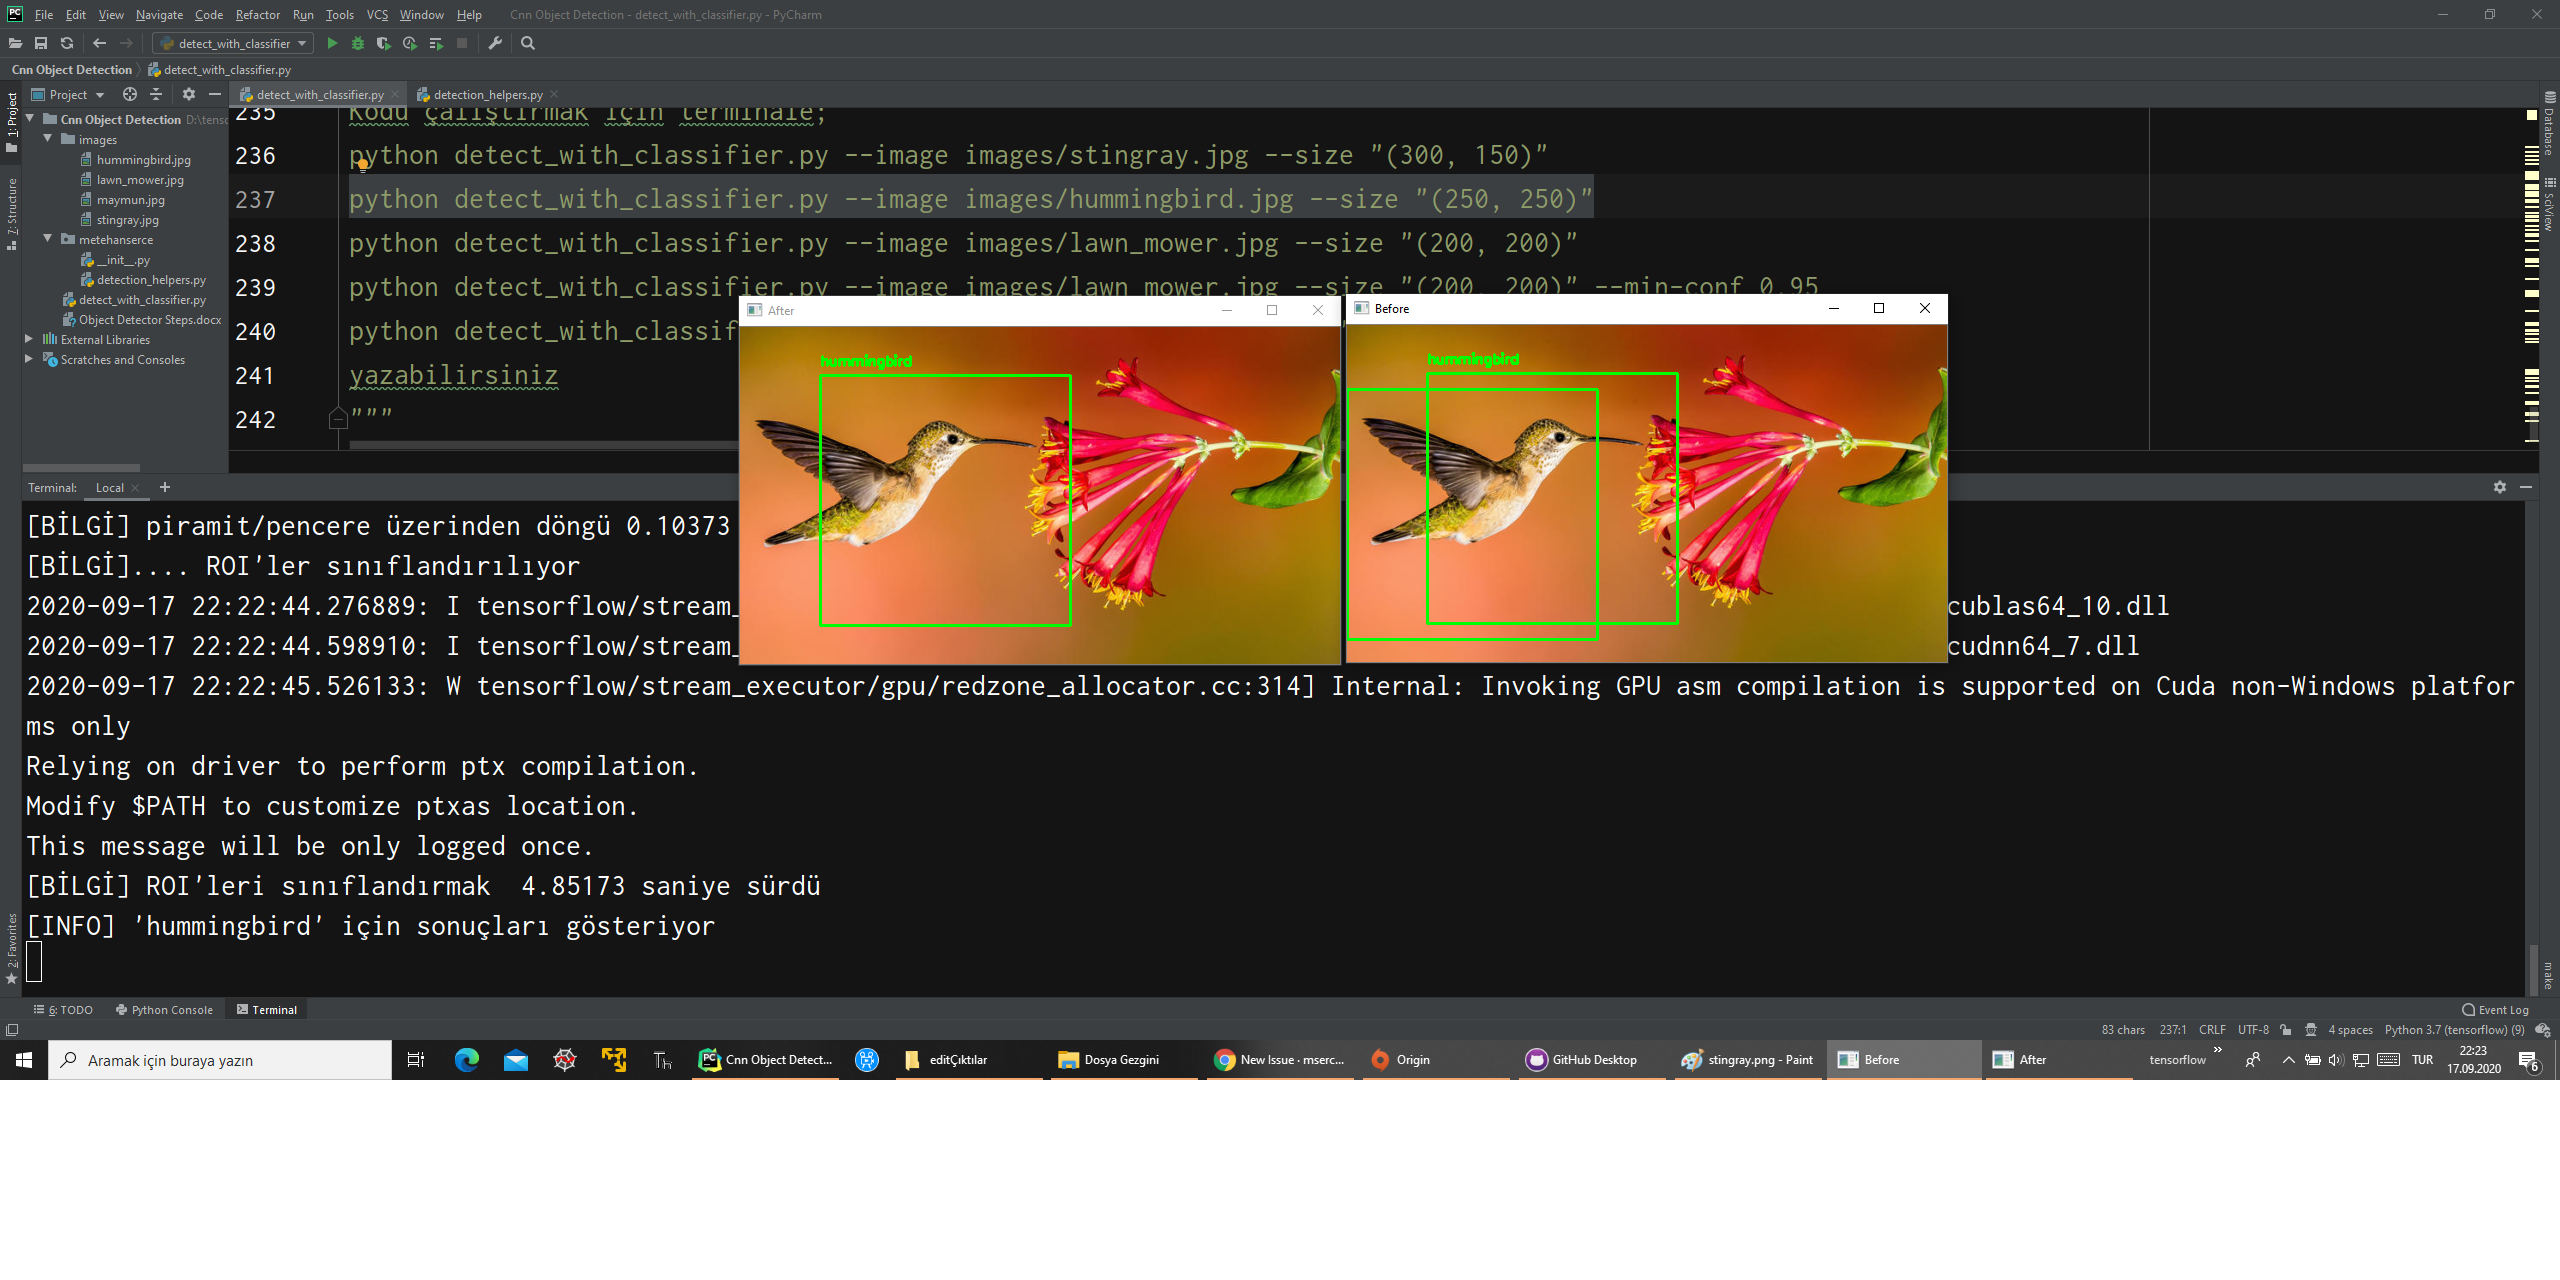The width and height of the screenshot is (2560, 1280).
Task: Open Settings via the wrench icon
Action: click(494, 43)
